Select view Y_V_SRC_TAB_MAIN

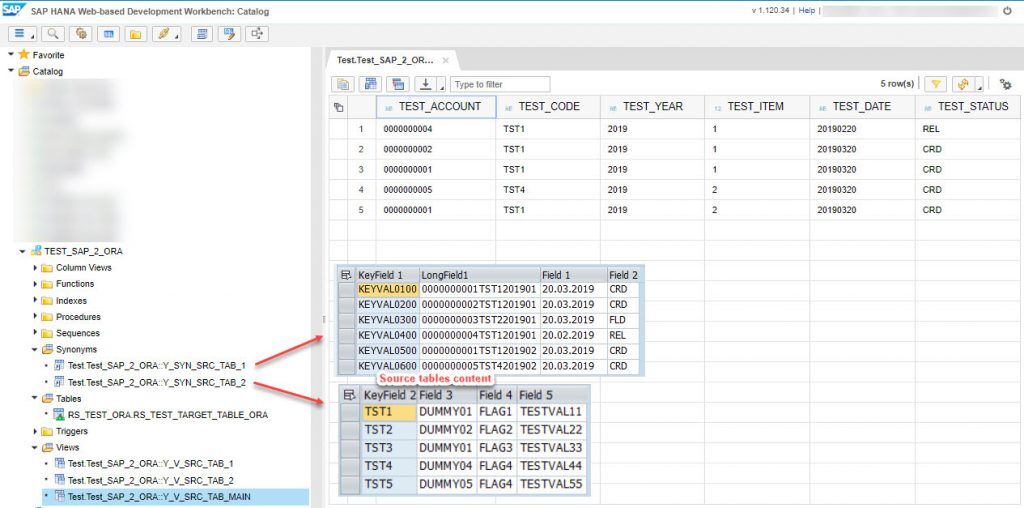pos(159,497)
